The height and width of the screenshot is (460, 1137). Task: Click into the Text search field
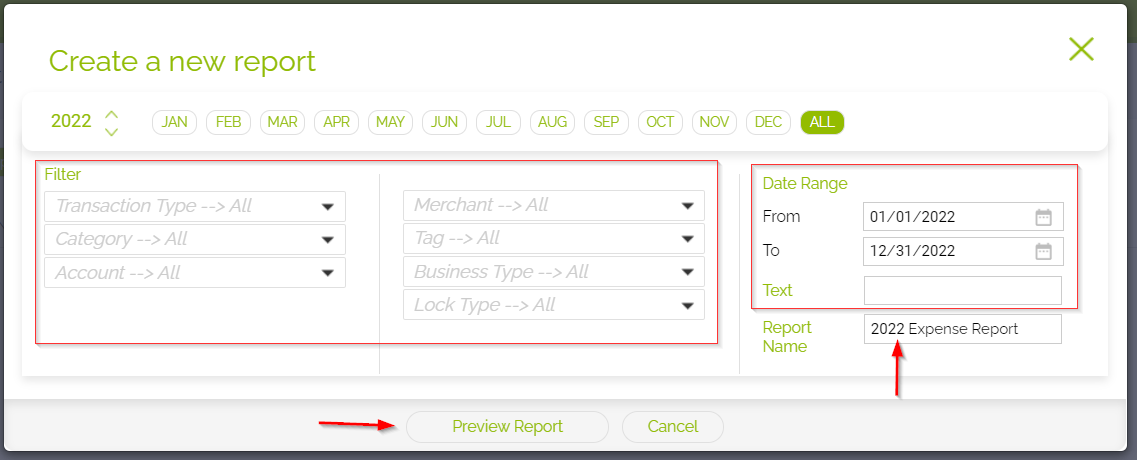click(x=962, y=290)
